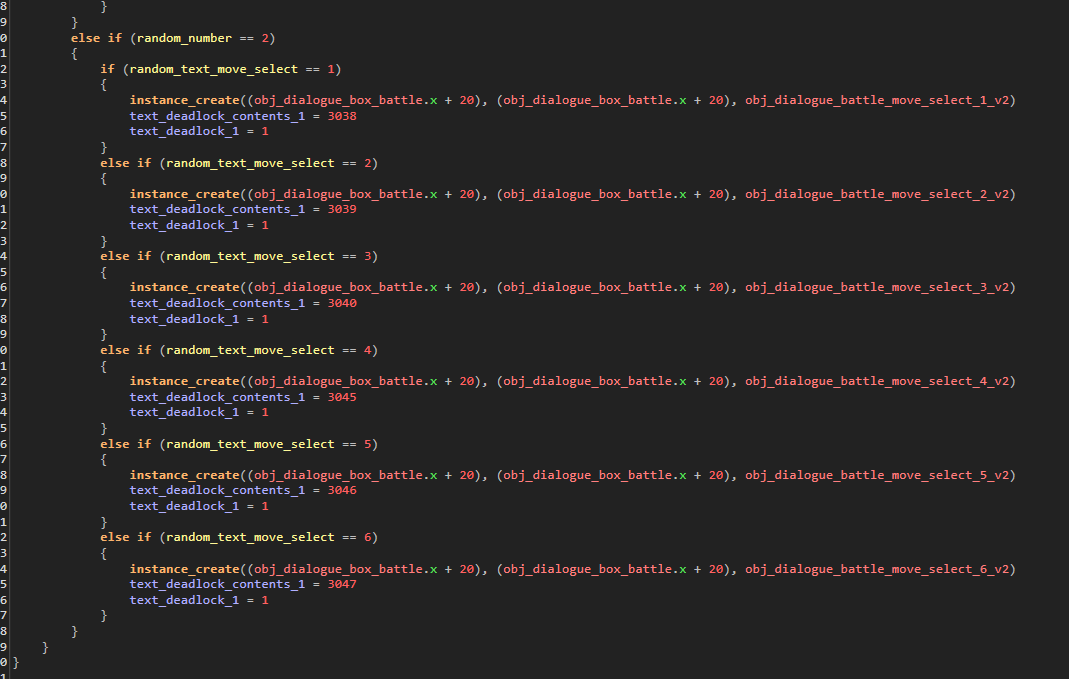Click the number 3045 in the code

click(x=341, y=397)
